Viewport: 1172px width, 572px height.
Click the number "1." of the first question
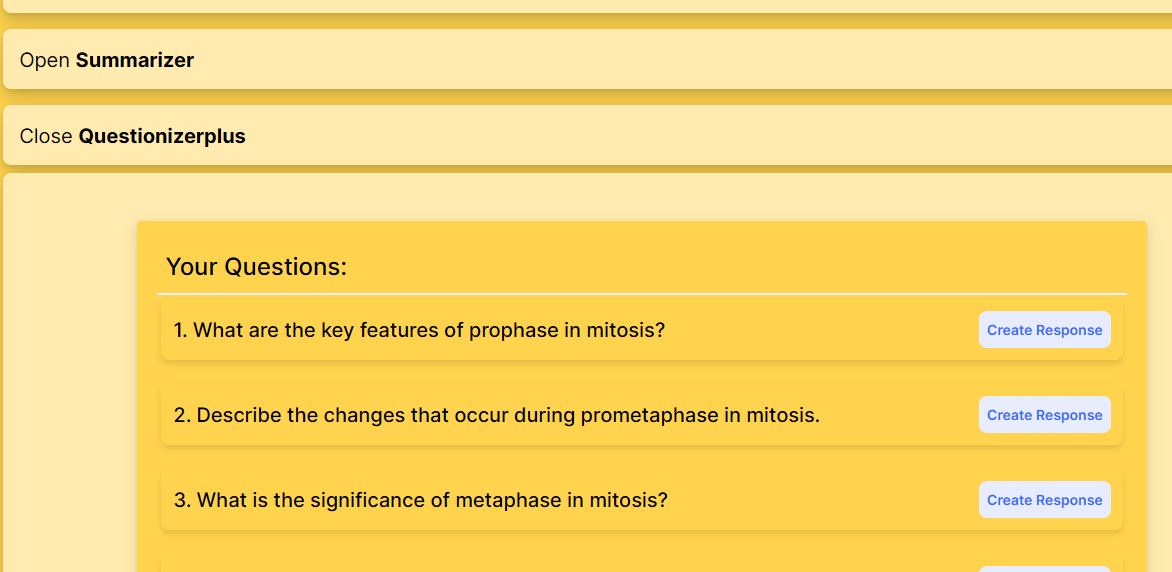[181, 330]
